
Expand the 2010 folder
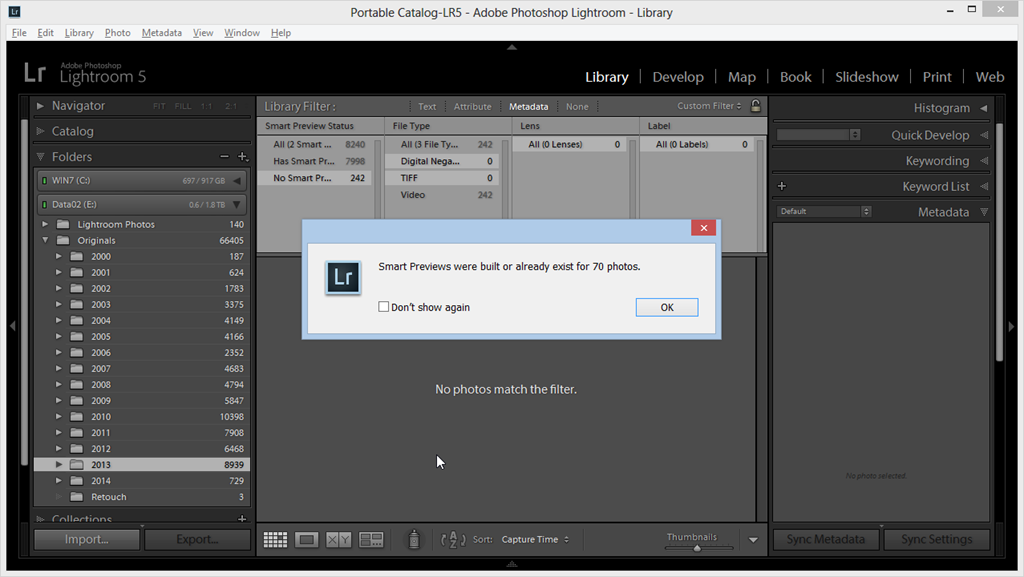coord(59,416)
